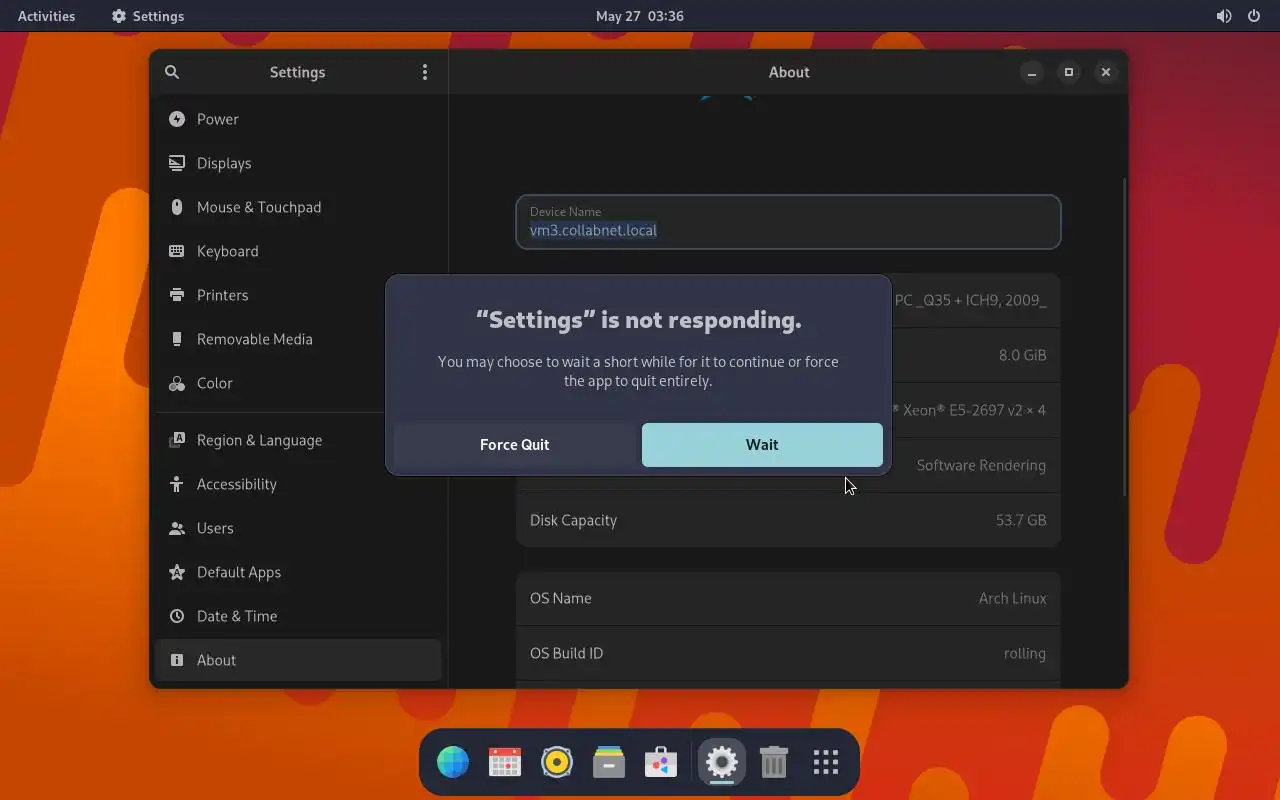Open the clock showing May 27 03:36
Viewport: 1280px width, 800px height.
(640, 16)
